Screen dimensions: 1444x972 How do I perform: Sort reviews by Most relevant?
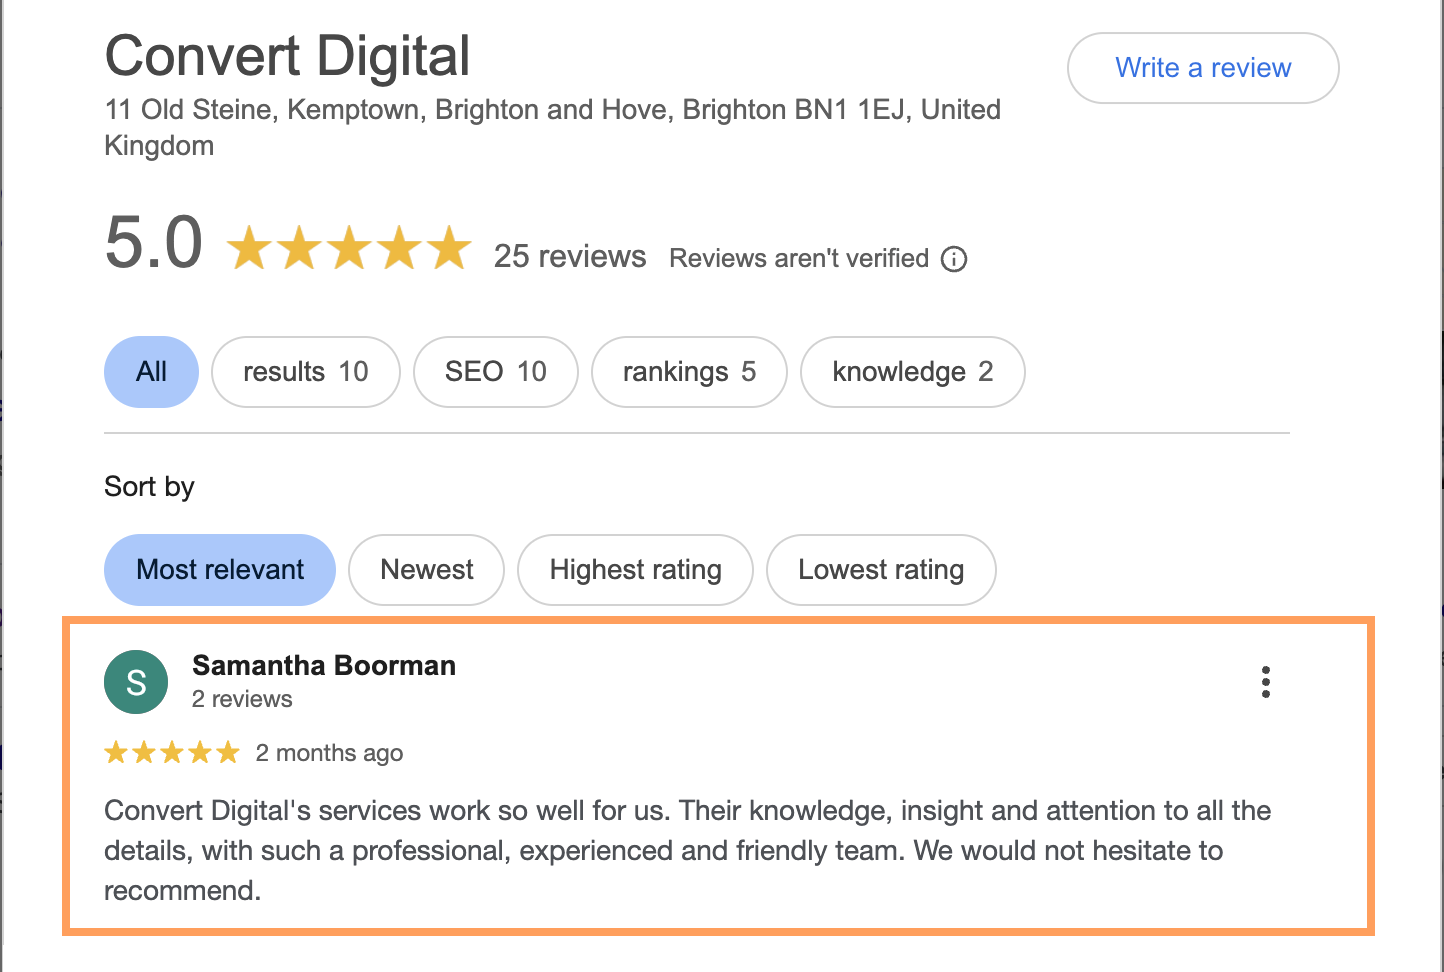pos(220,570)
